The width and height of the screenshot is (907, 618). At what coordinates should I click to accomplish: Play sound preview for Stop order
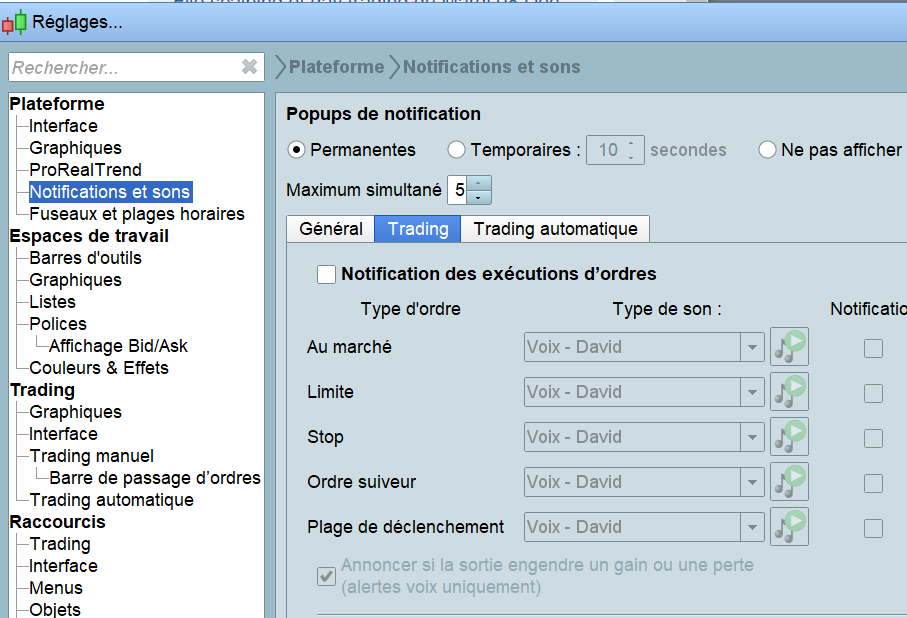[x=789, y=437]
